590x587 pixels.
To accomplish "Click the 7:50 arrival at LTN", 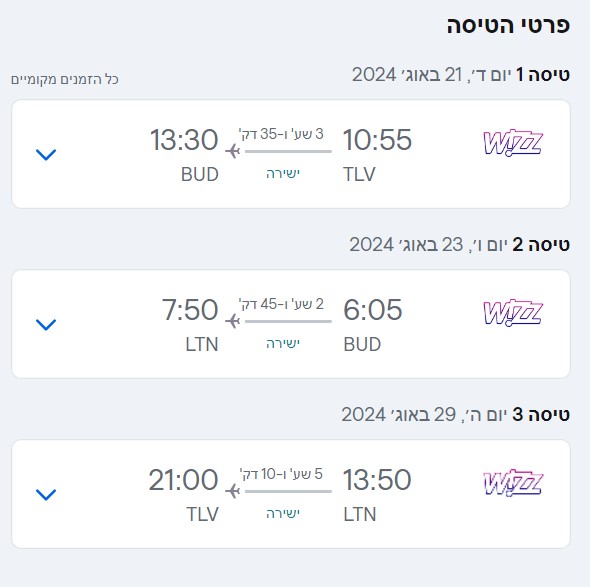I will 190,310.
